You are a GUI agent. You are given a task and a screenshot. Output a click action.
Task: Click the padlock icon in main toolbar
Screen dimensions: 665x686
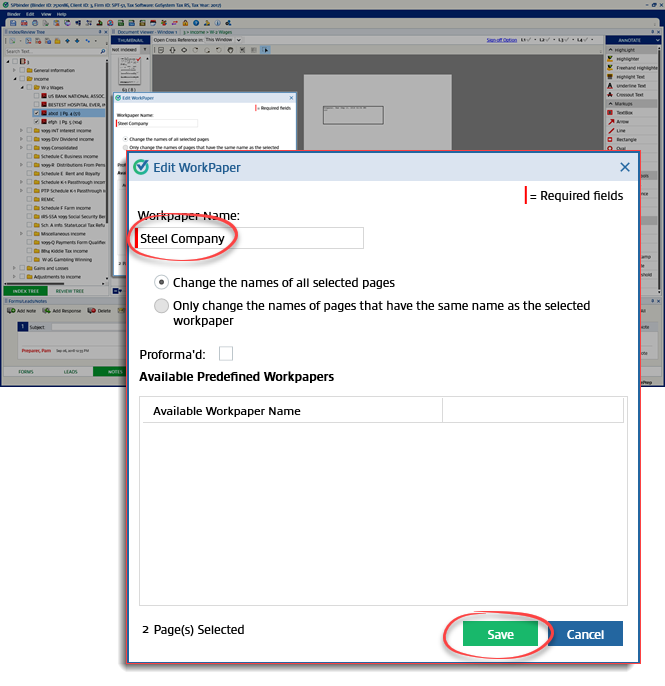[x=186, y=23]
